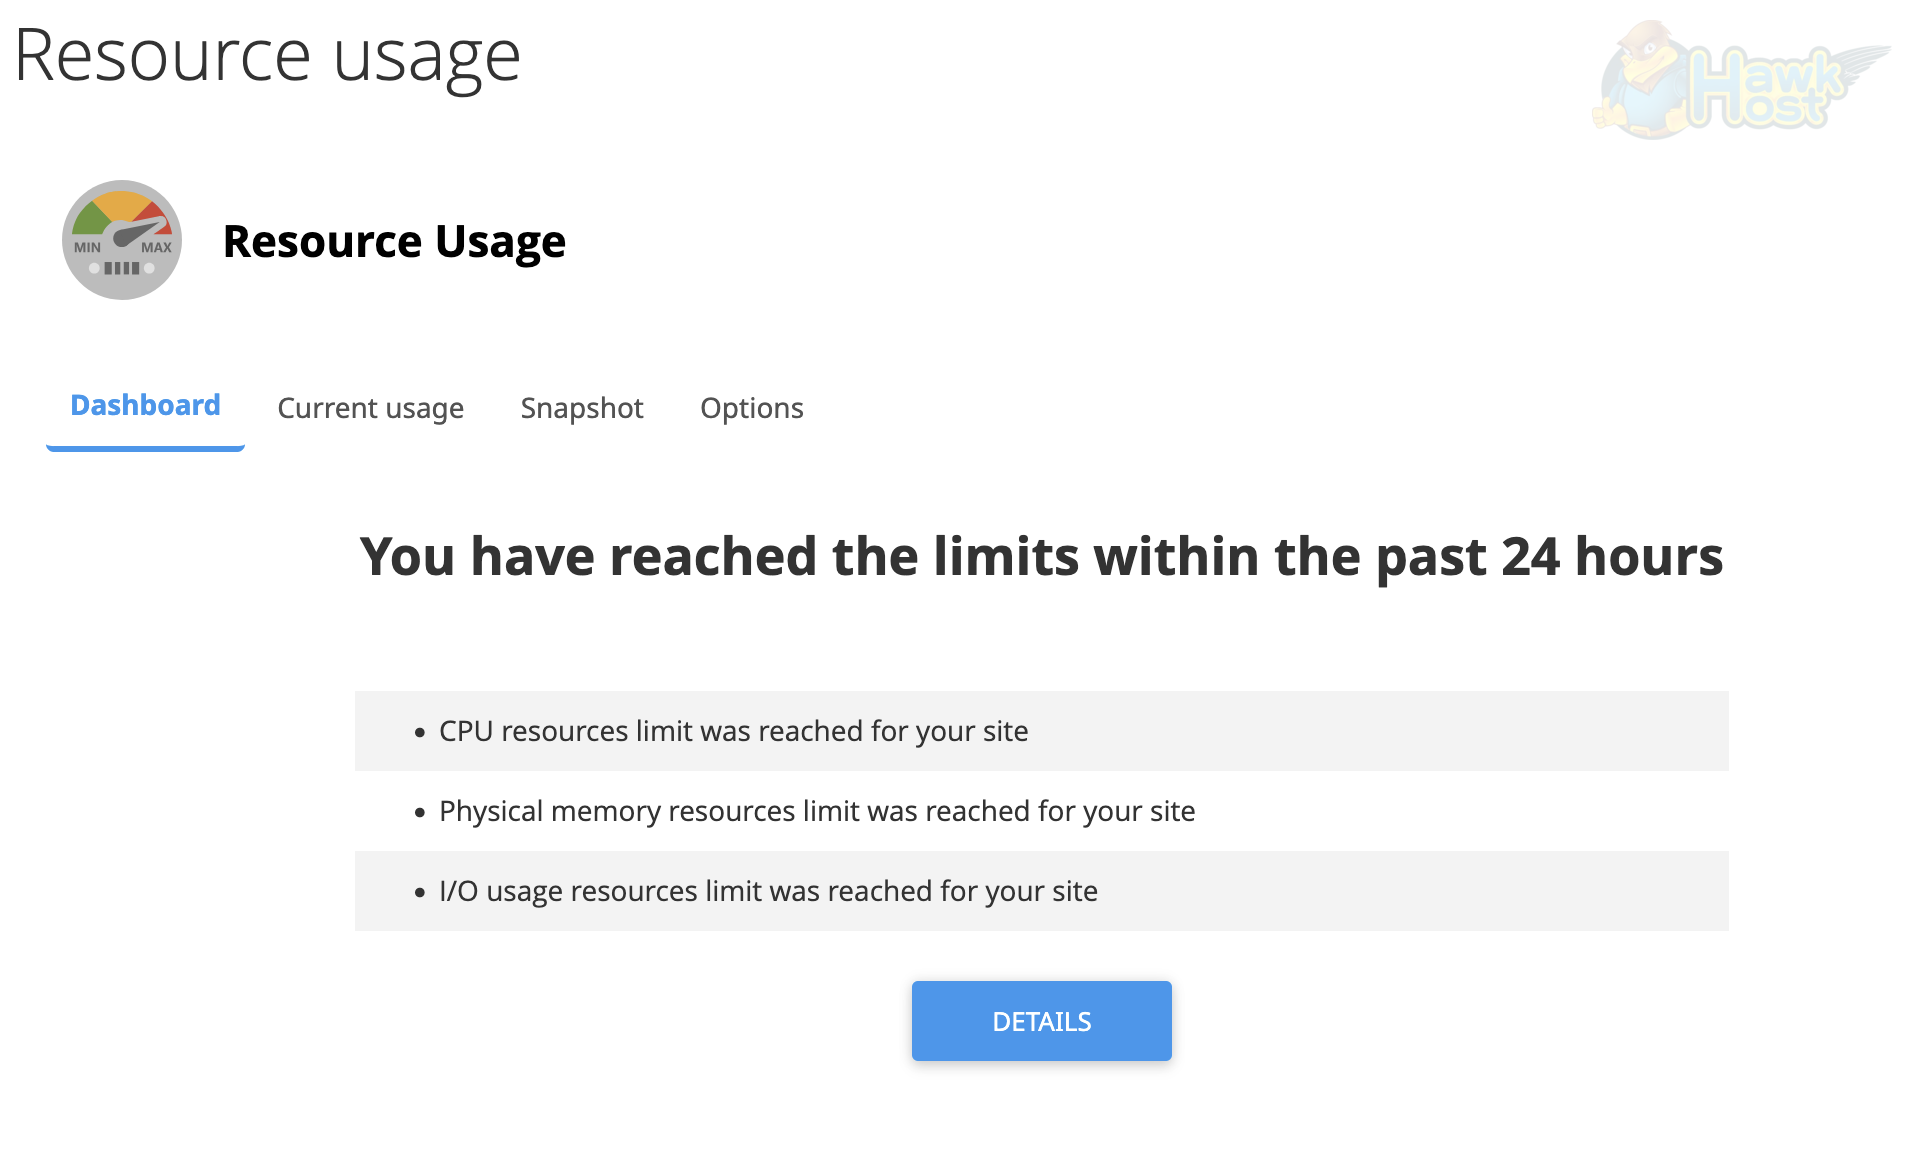Select the Dashboard tab
Screen dimensions: 1912x1156
coord(145,405)
